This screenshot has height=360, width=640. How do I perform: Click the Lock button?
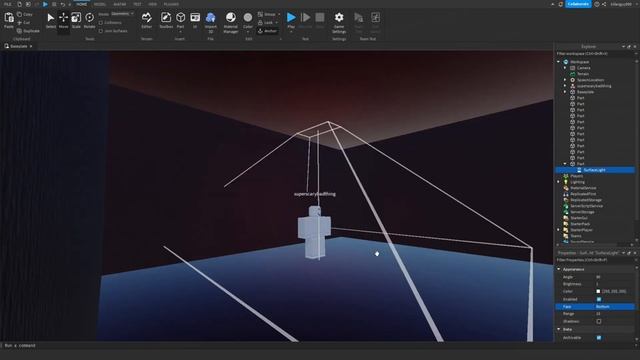(x=265, y=22)
